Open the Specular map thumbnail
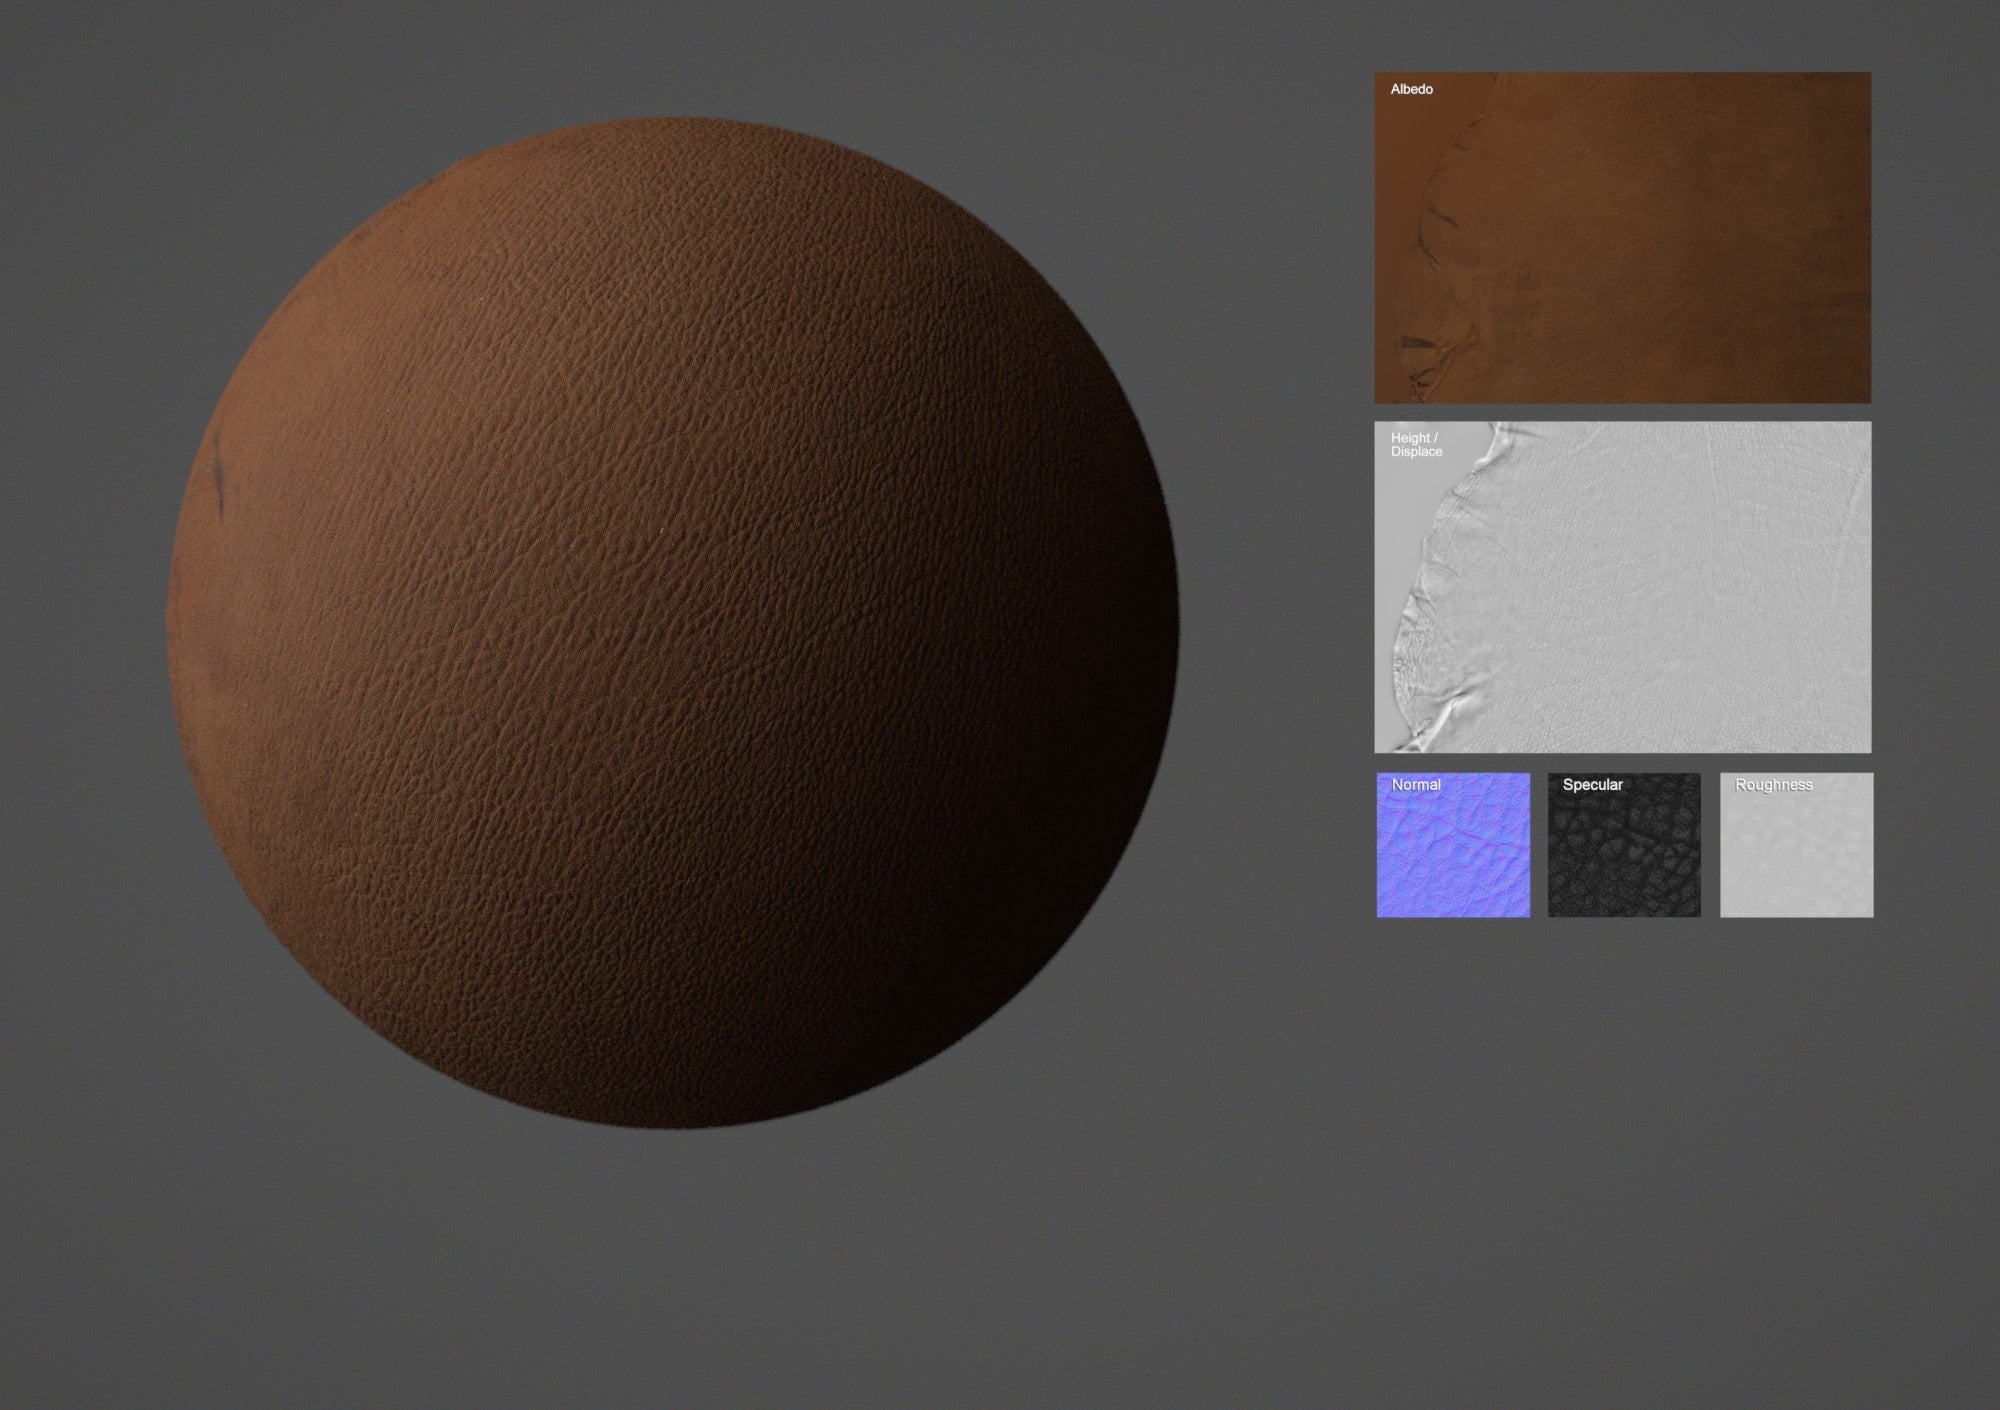The image size is (2000, 1410). tap(1624, 845)
